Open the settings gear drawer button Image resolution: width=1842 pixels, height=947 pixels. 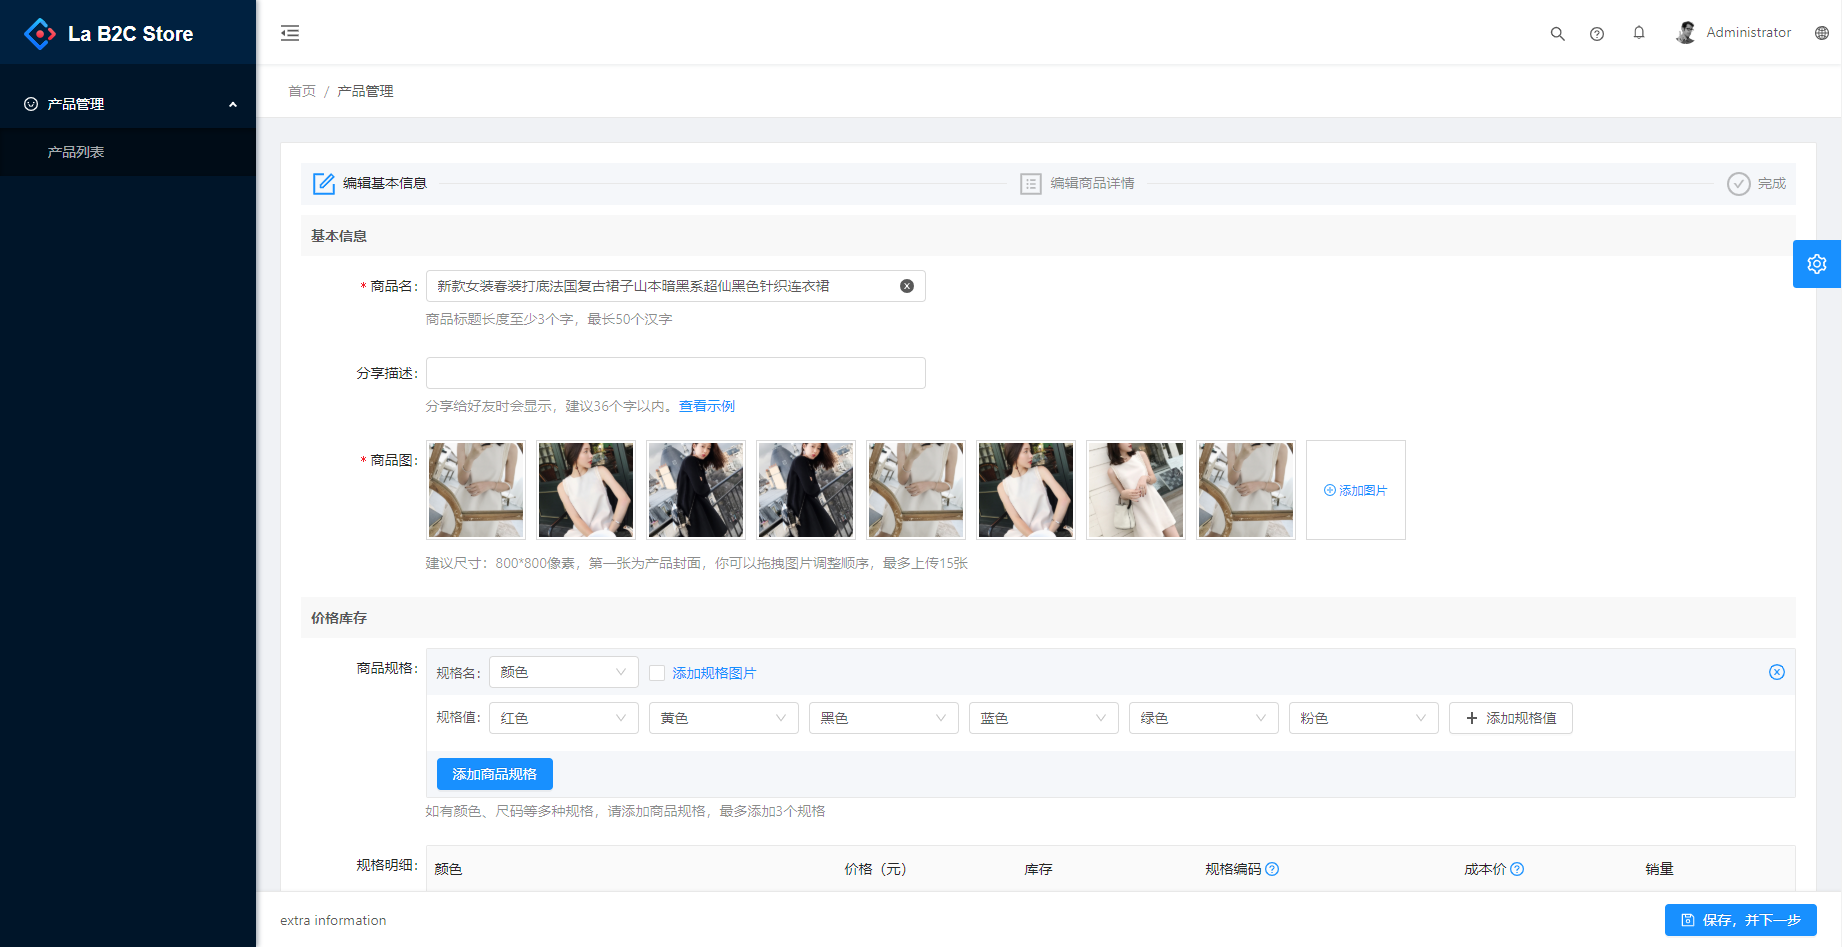point(1817,264)
